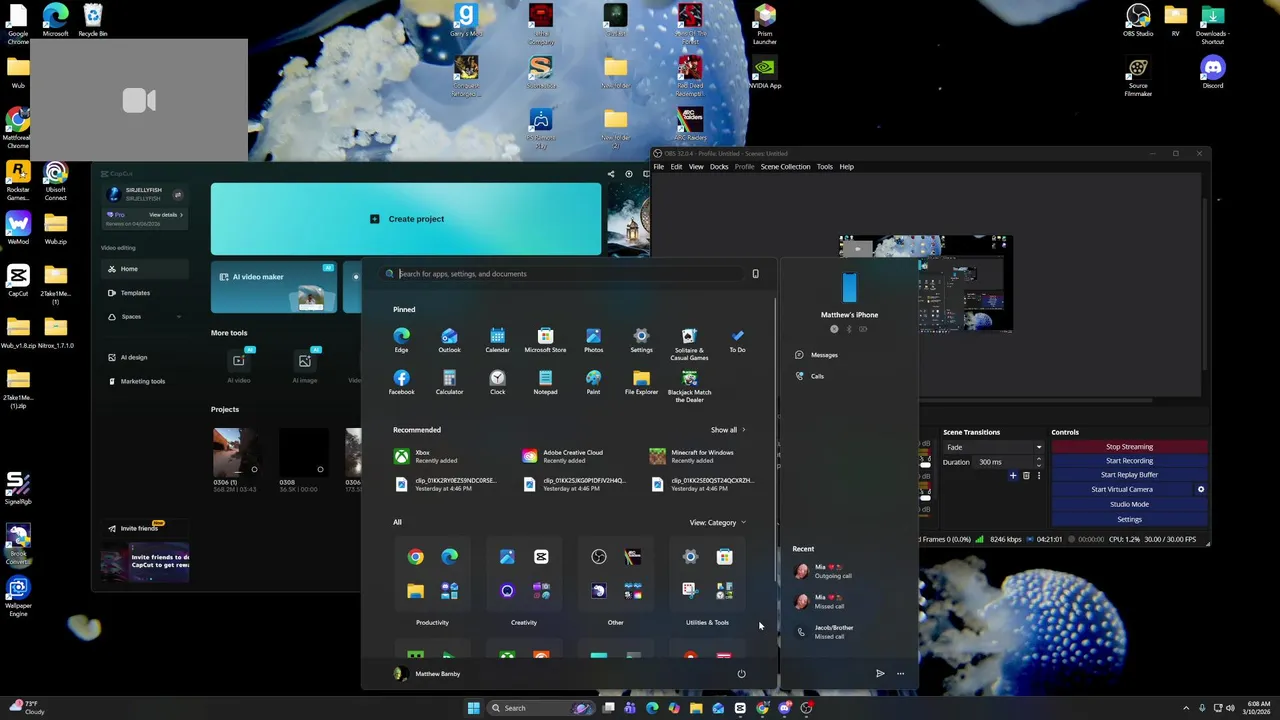The image size is (1280, 720).
Task: Open Fade transition dropdown in OBS
Action: (993, 447)
